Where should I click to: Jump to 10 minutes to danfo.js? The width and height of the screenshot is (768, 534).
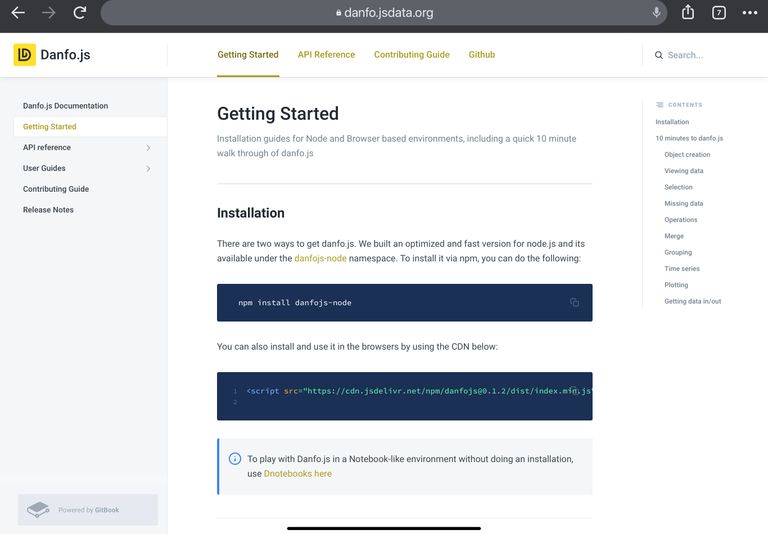tap(689, 138)
